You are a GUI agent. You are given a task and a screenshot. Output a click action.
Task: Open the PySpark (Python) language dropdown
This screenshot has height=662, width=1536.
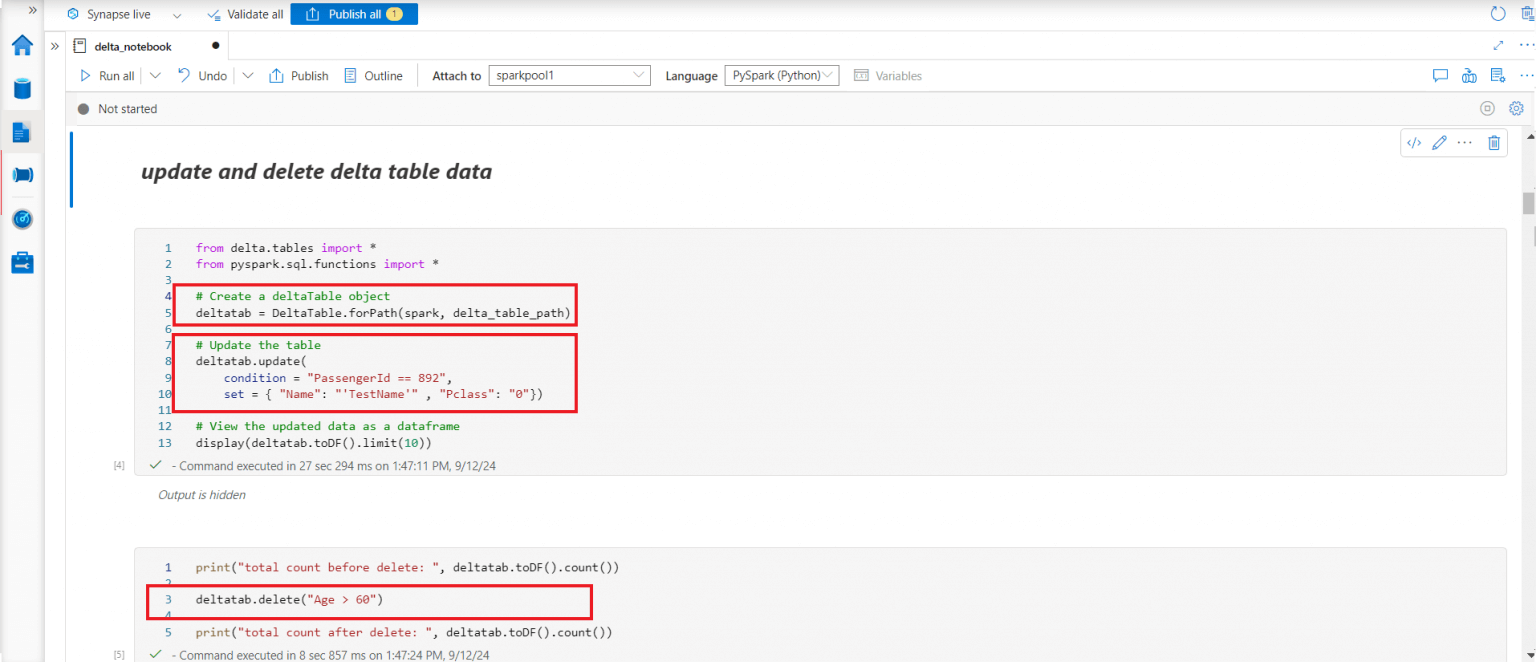pos(782,76)
